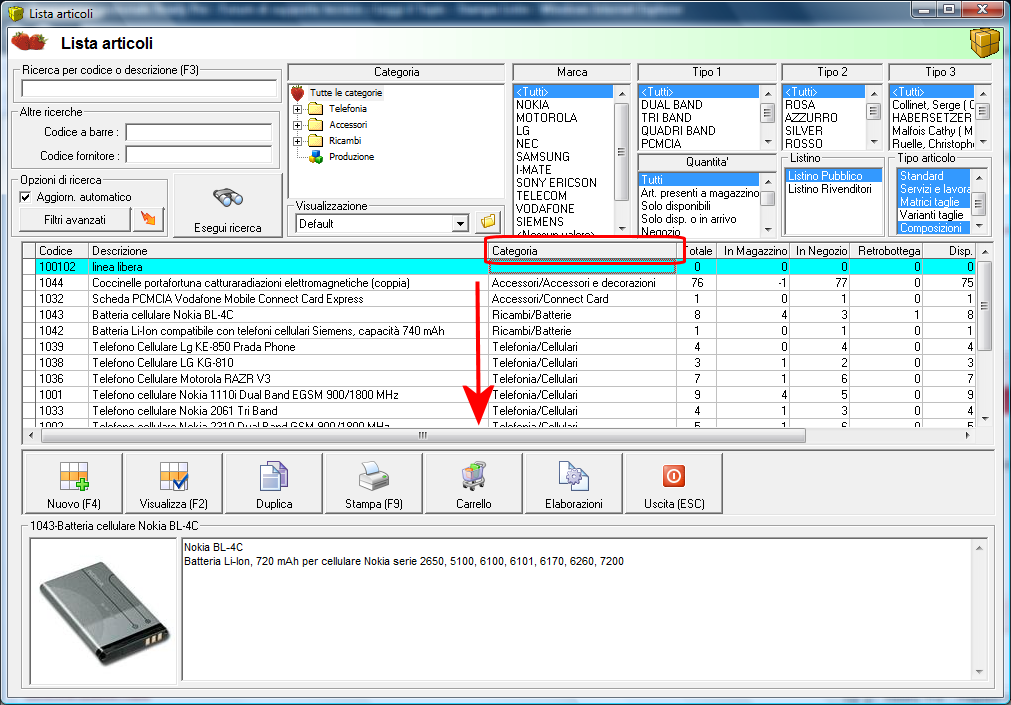This screenshot has height=705, width=1011.
Task: Click the battery product thumbnail
Action: coord(104,611)
